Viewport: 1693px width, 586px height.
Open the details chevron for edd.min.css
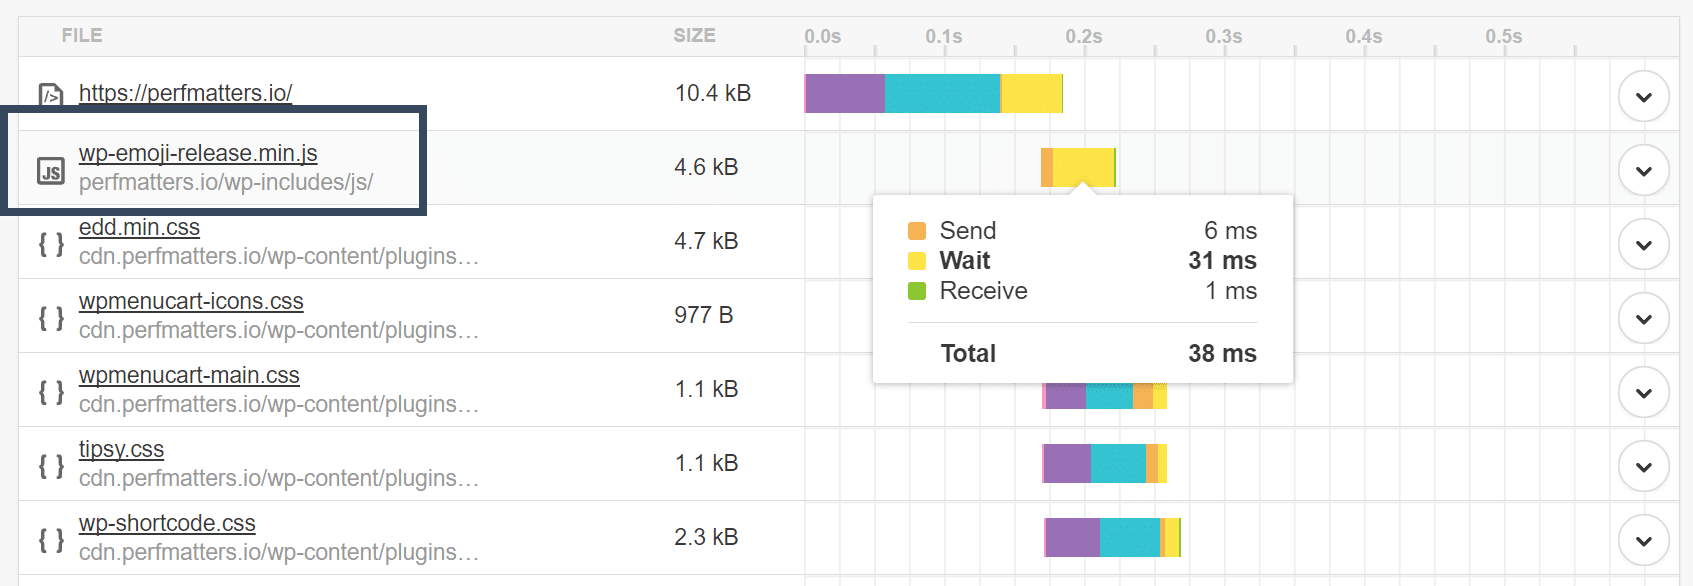[x=1644, y=243]
